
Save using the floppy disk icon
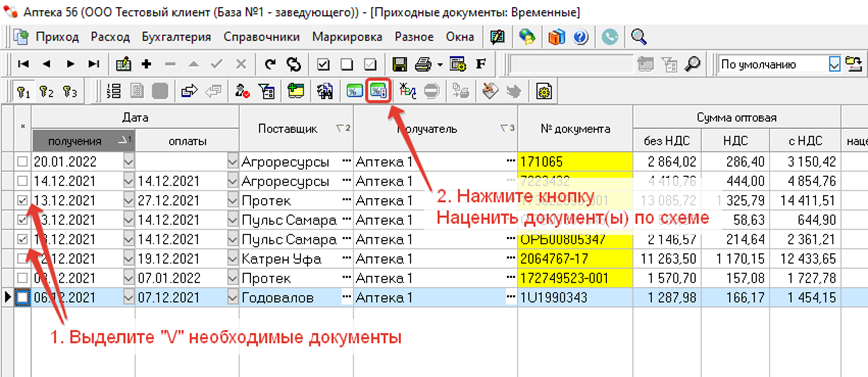coord(400,64)
